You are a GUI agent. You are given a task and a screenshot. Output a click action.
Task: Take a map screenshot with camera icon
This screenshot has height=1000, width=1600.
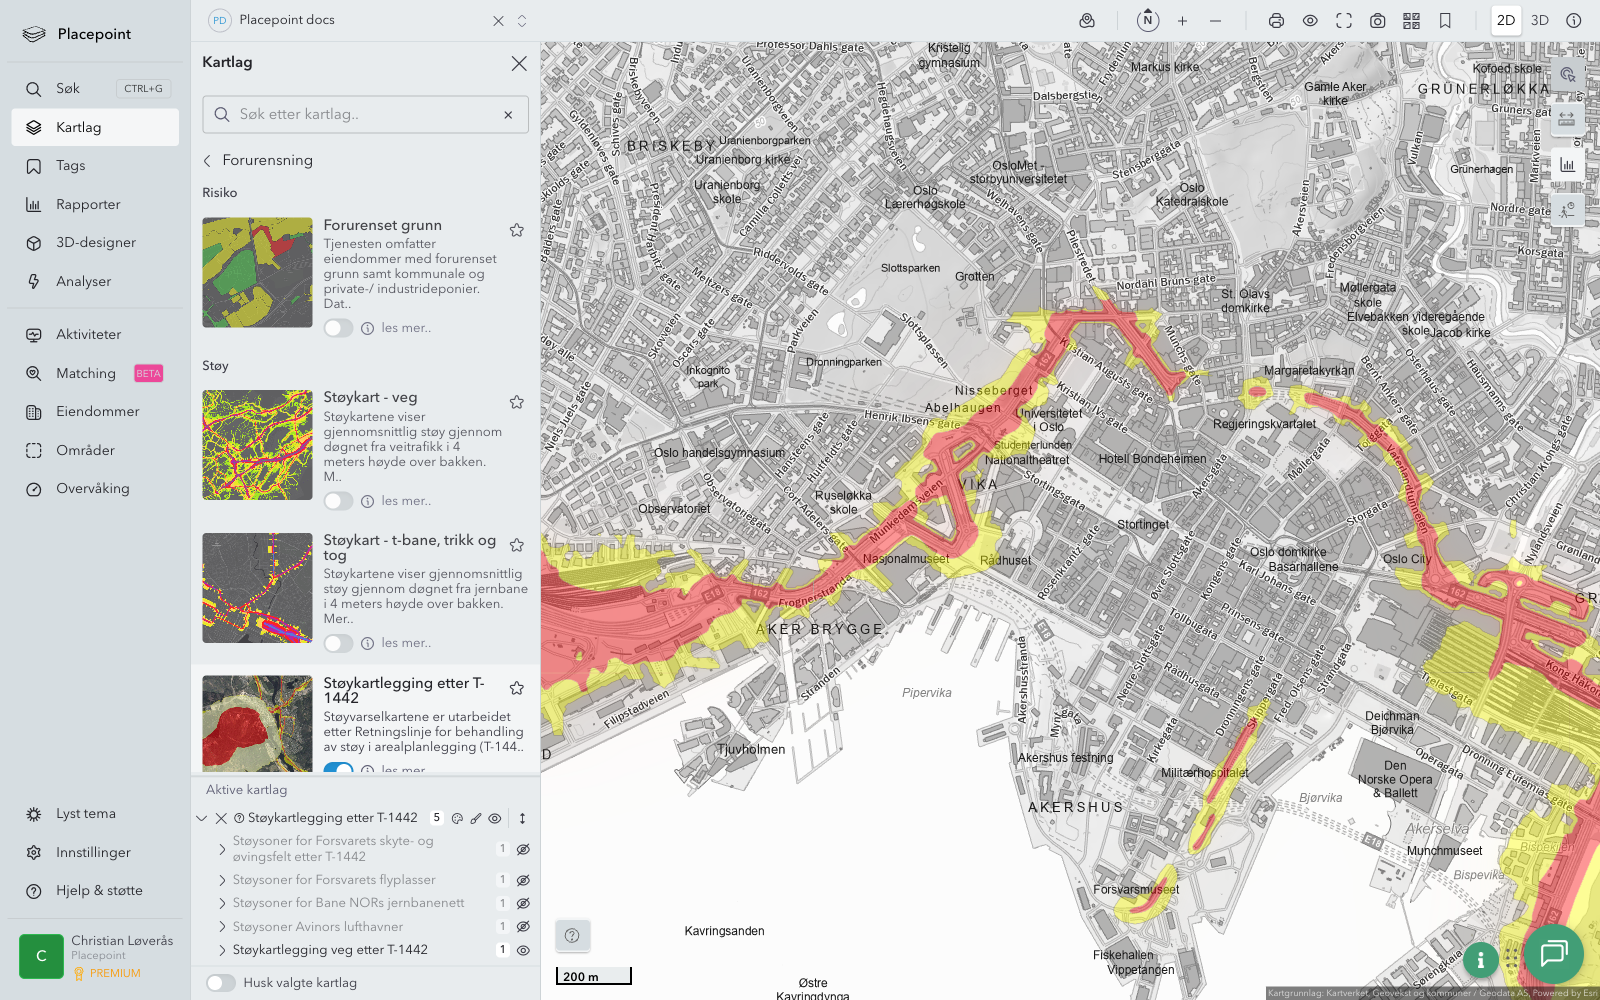(x=1377, y=21)
